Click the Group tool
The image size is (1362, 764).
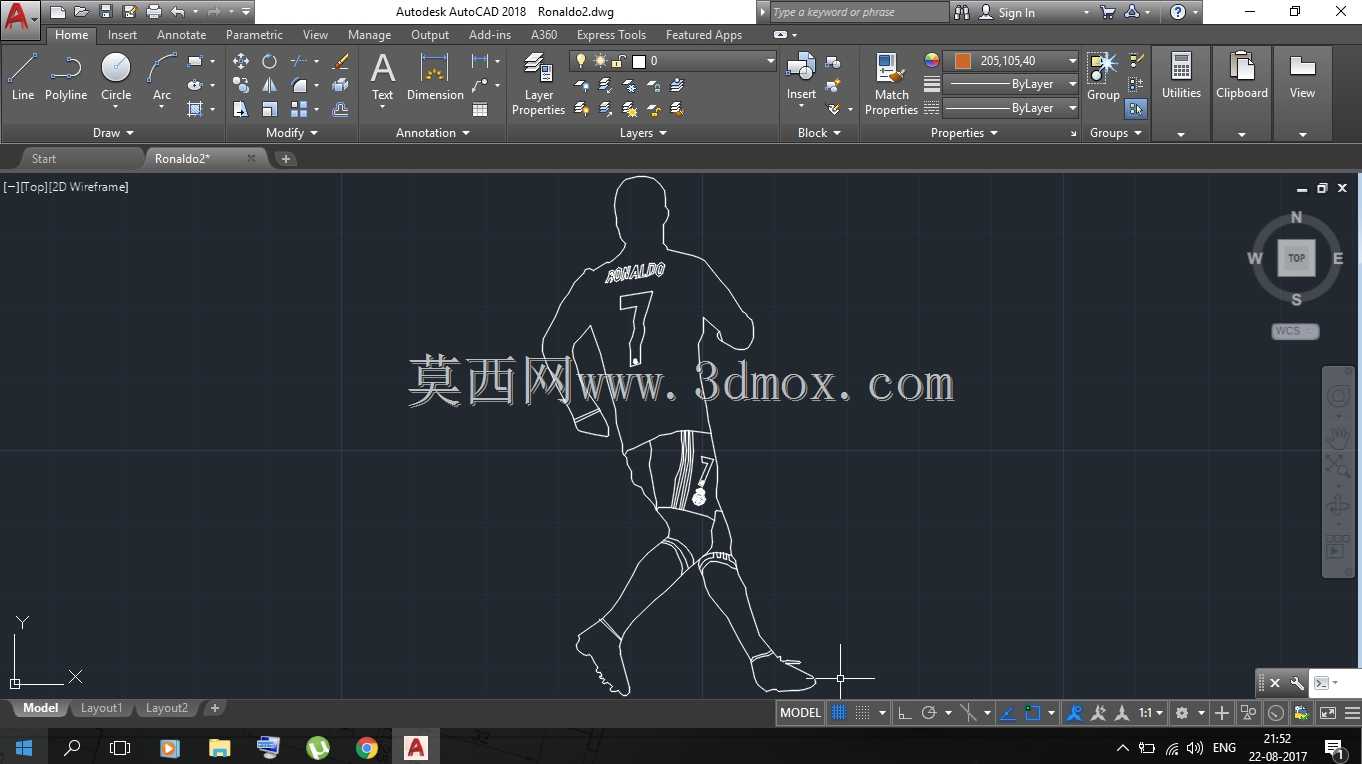click(1103, 78)
